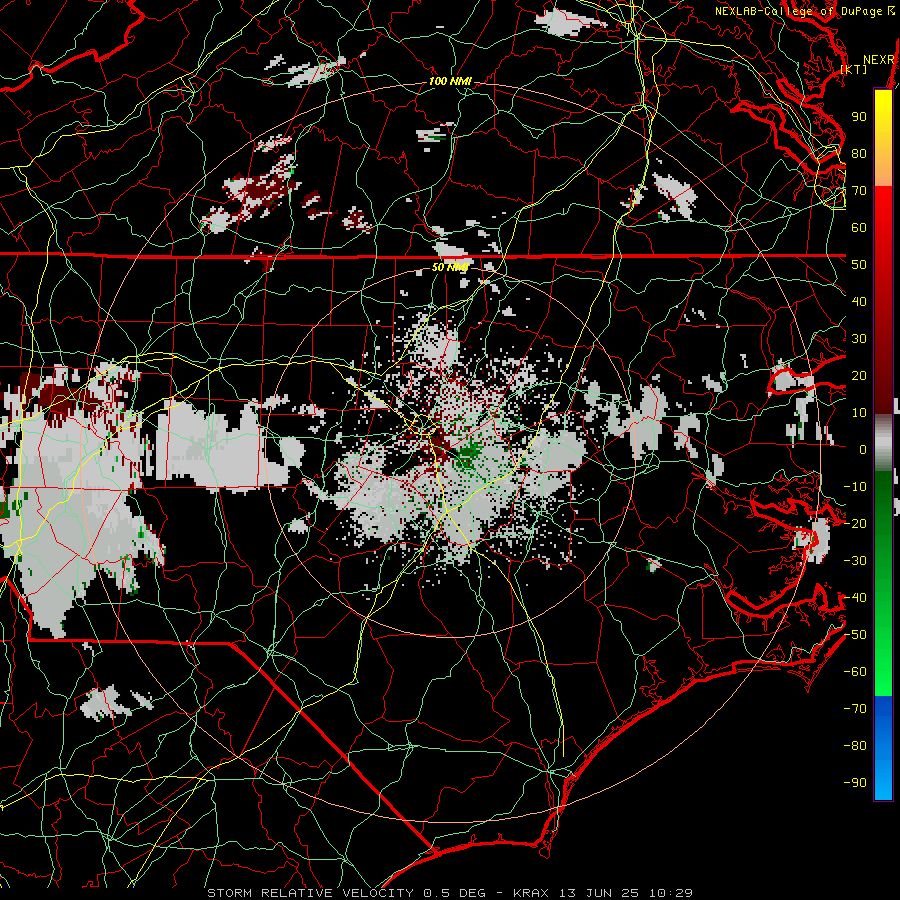The width and height of the screenshot is (900, 900).
Task: Select the blue bottom band of the velocity scale
Action: pyautogui.click(x=883, y=747)
